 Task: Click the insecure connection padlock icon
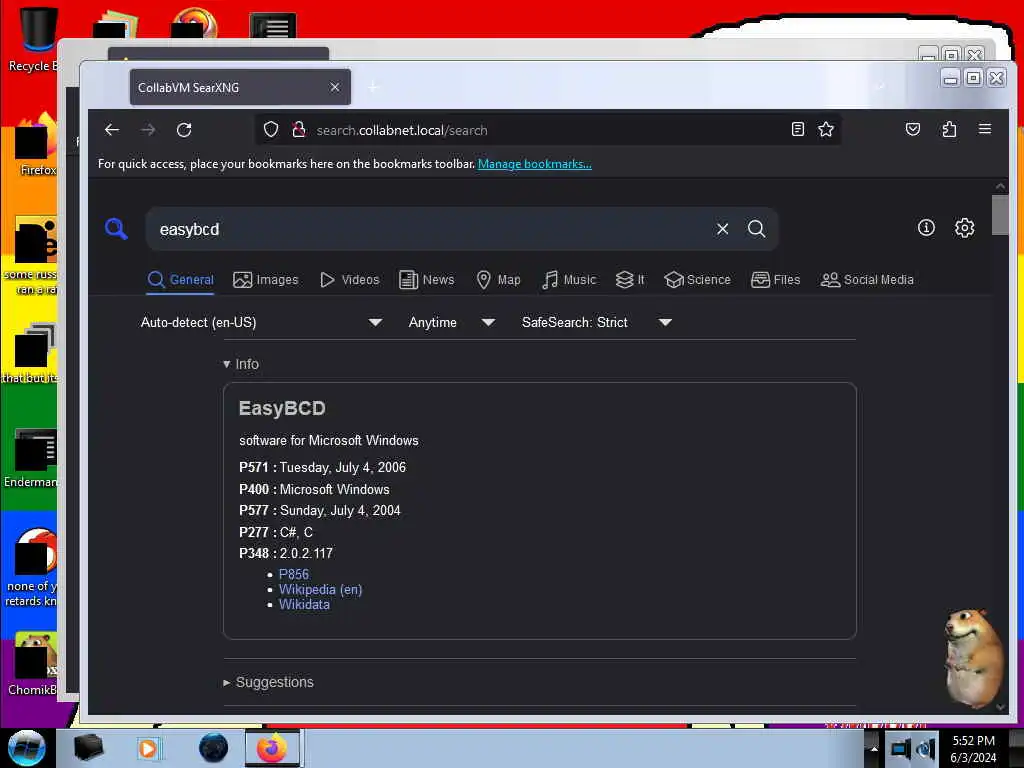(x=298, y=129)
